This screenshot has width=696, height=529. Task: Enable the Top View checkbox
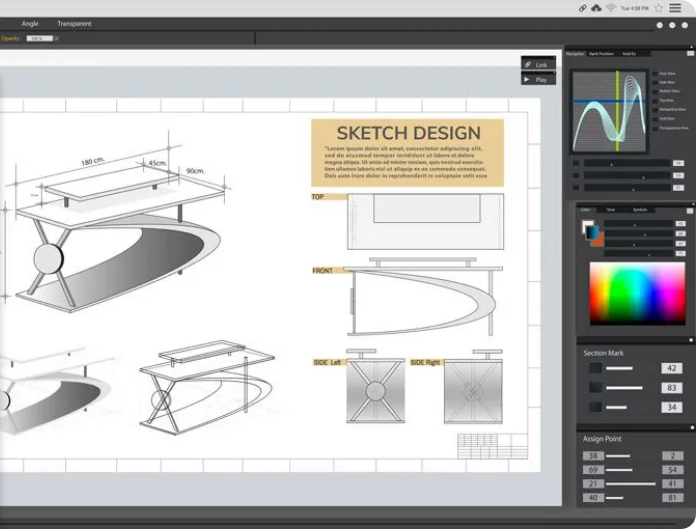(x=654, y=101)
